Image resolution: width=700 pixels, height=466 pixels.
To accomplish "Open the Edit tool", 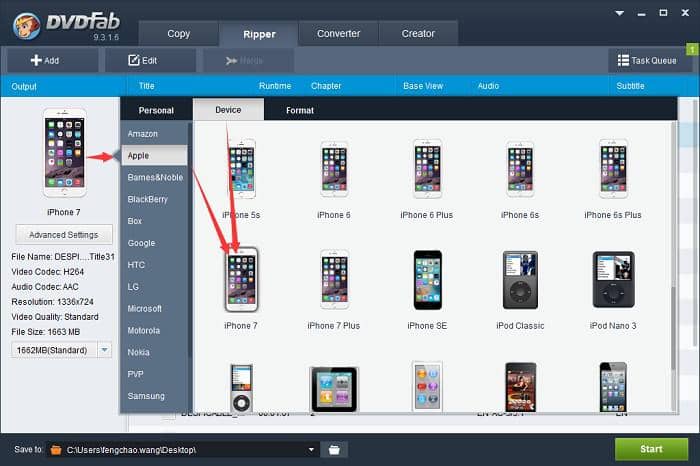I will point(150,60).
